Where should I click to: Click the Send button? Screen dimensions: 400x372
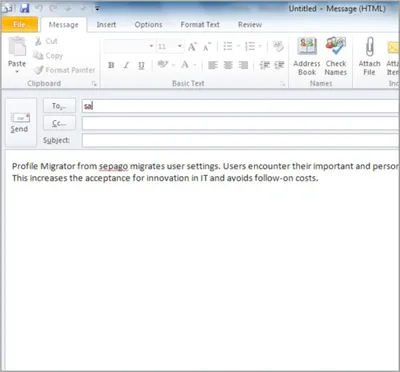tap(20, 123)
